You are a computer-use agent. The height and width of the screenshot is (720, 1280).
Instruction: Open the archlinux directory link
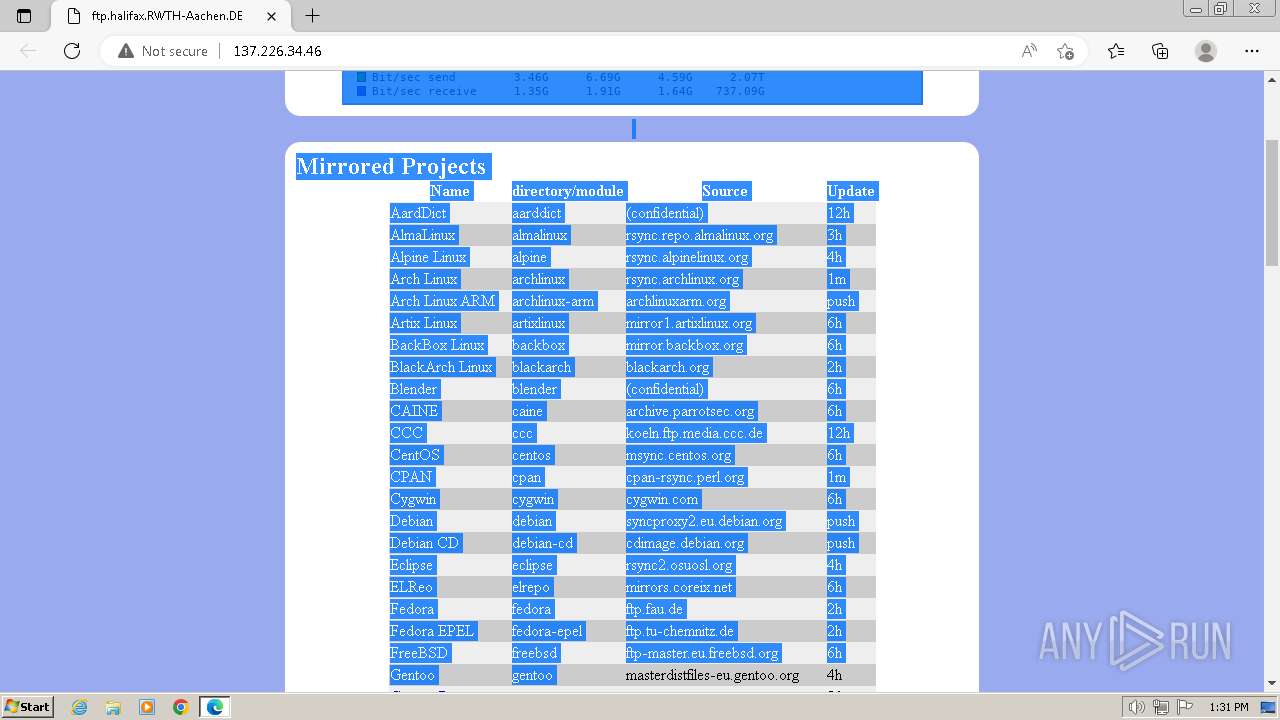click(x=539, y=279)
